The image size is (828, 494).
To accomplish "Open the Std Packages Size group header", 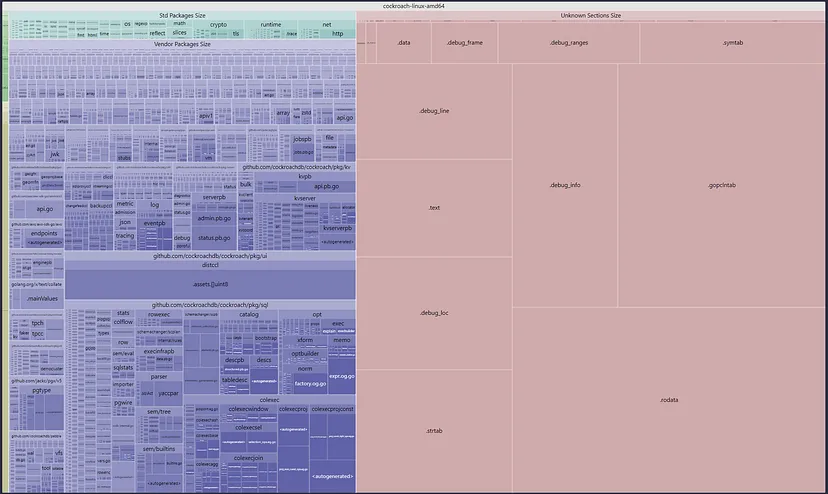I will pyautogui.click(x=182, y=16).
